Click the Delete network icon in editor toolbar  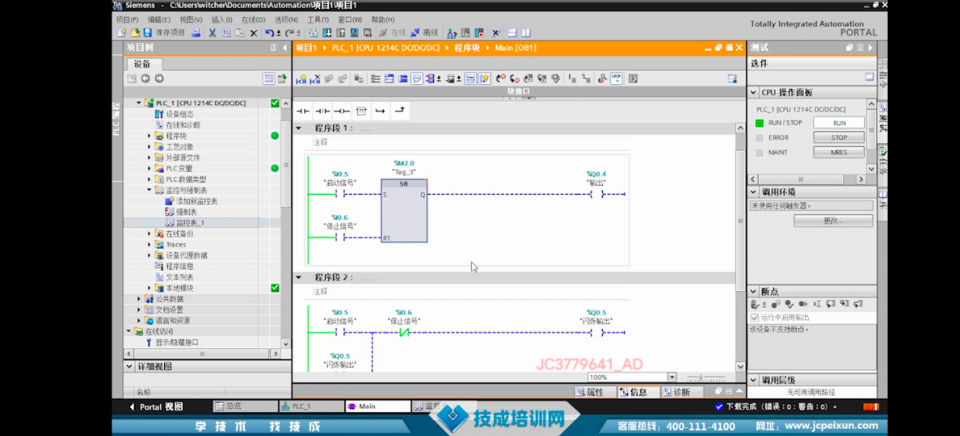tap(315, 78)
